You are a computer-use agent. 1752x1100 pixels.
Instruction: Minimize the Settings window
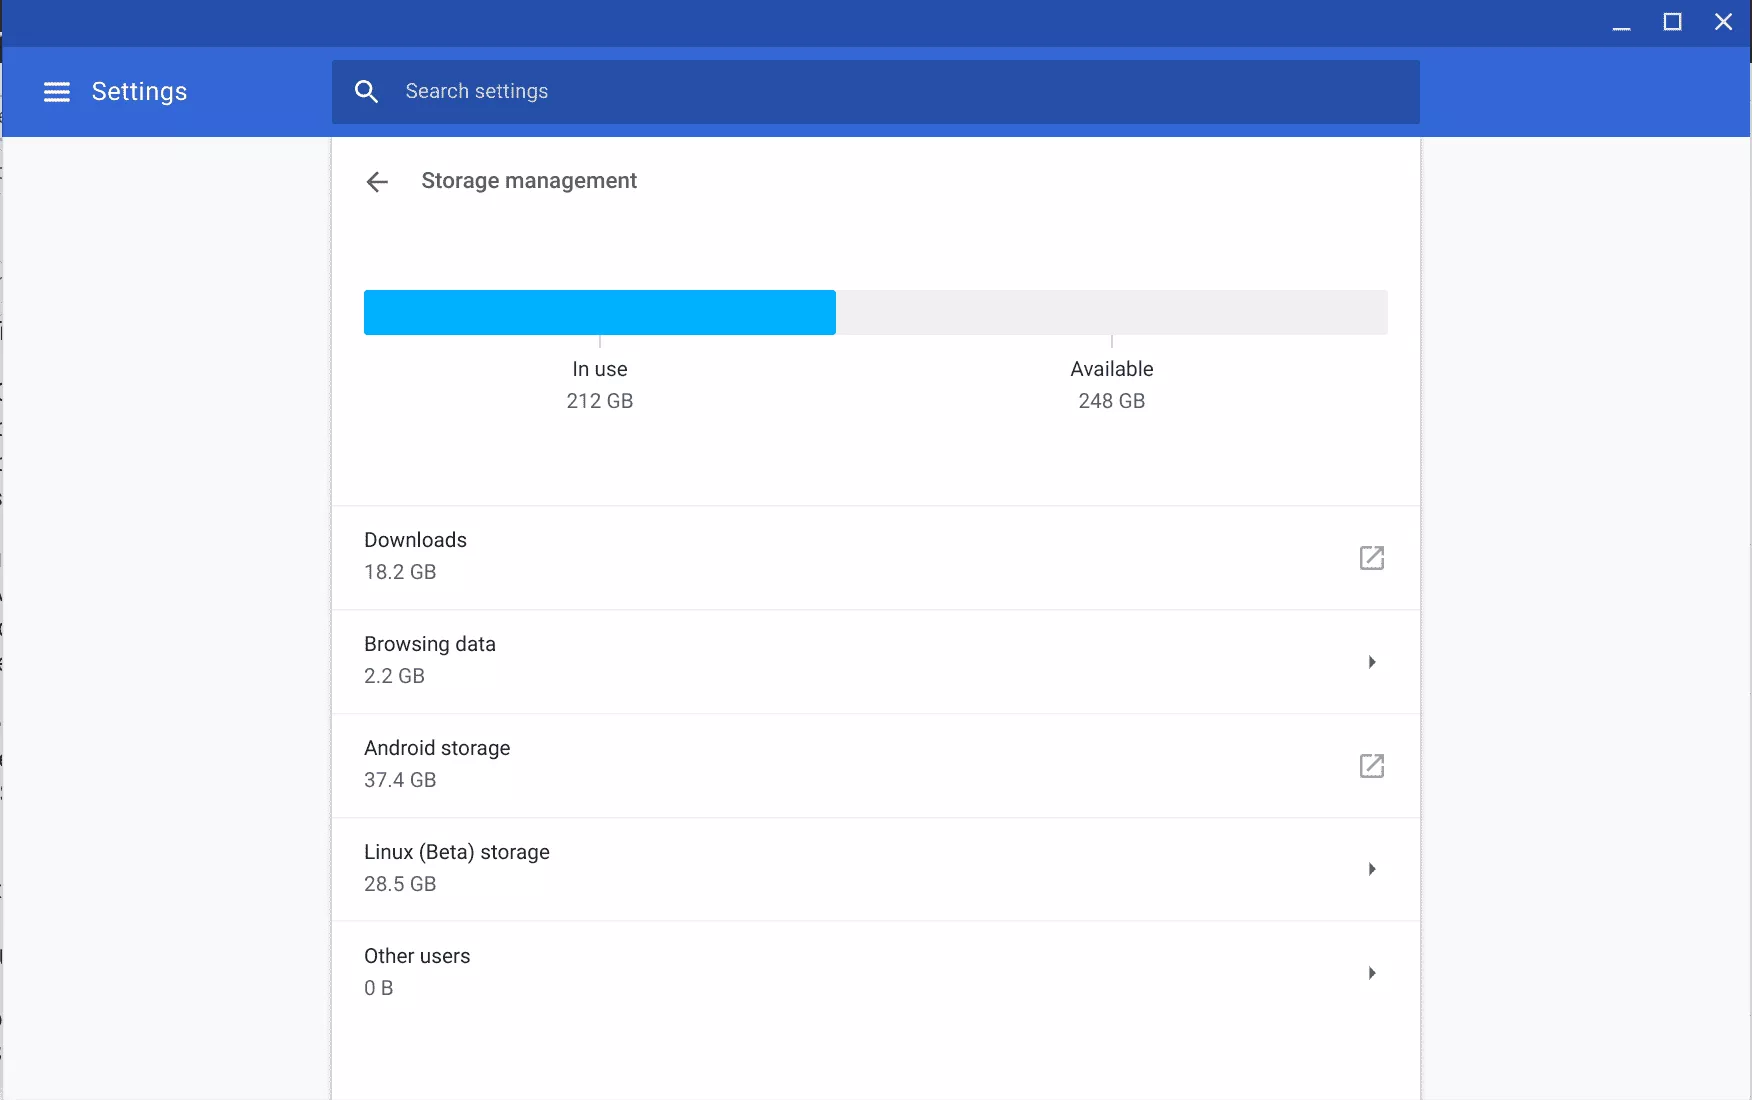pos(1621,23)
